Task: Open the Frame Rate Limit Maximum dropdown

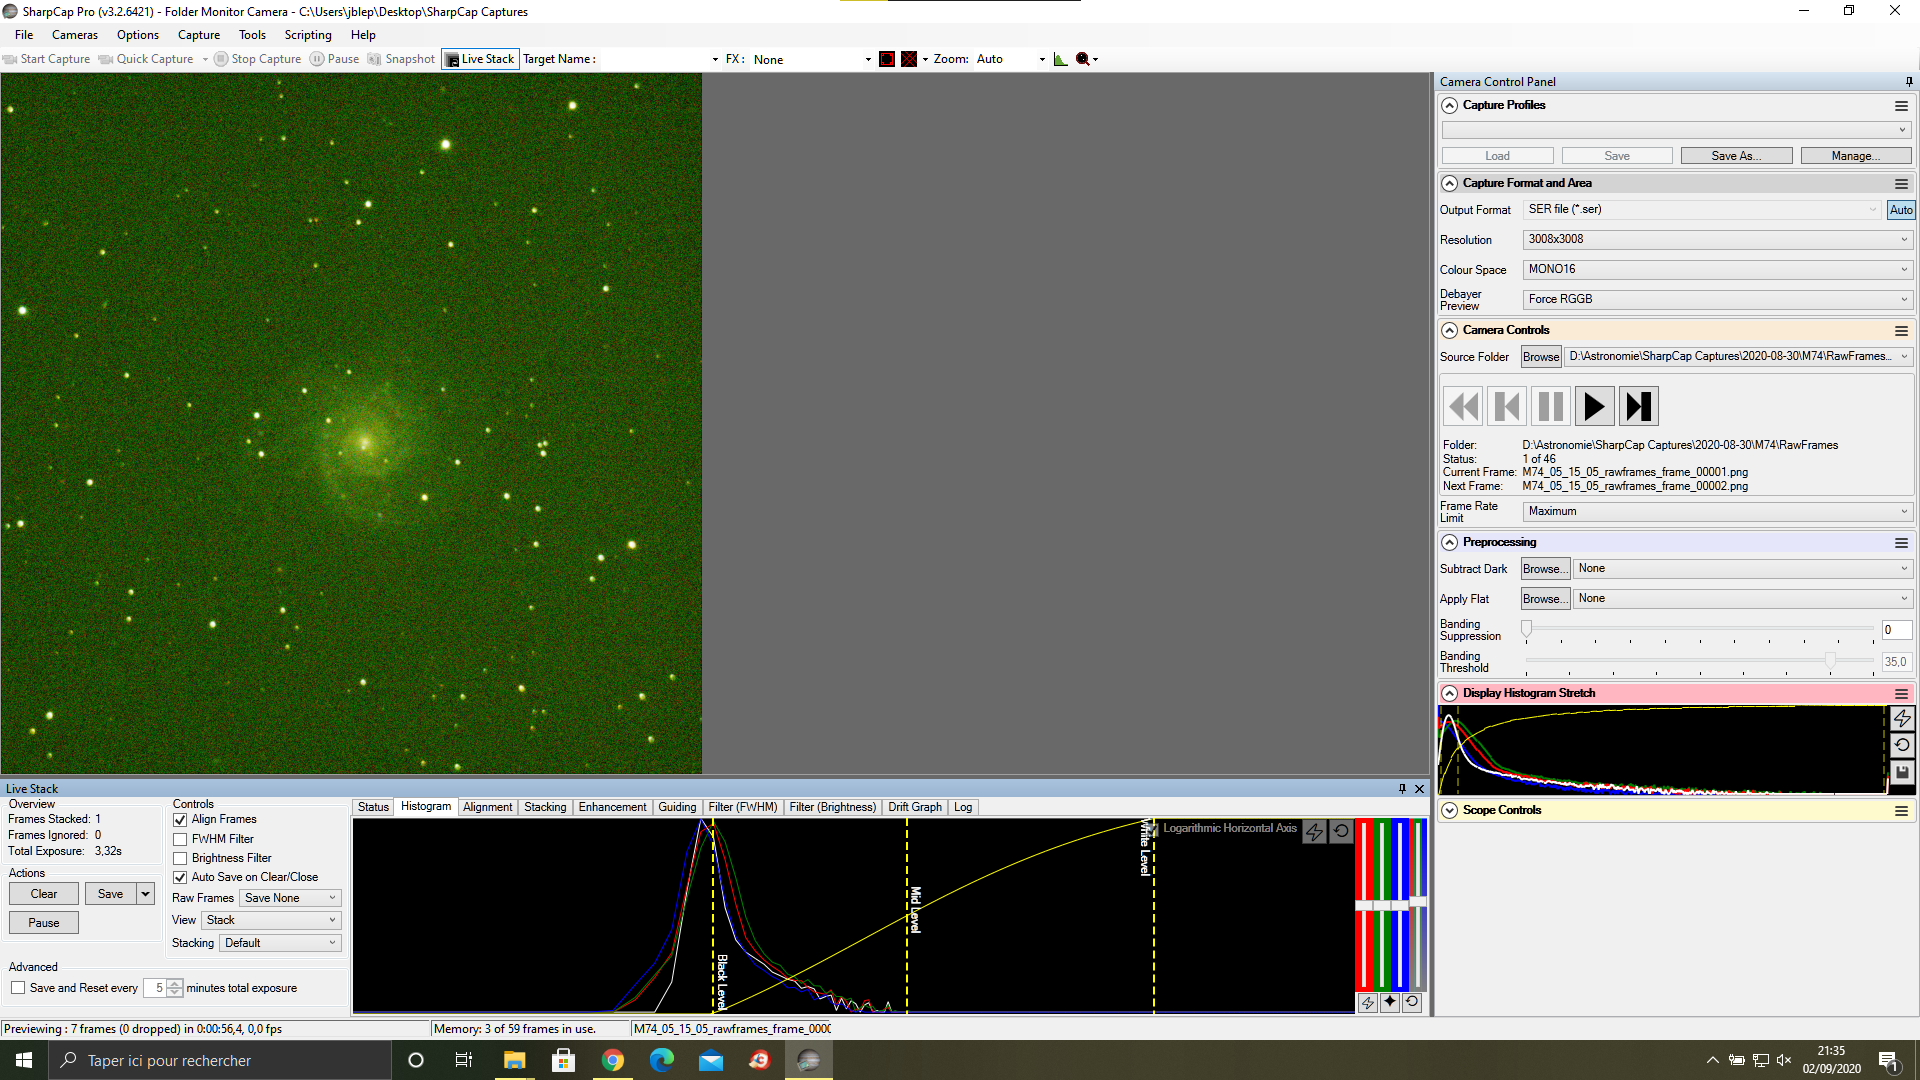Action: (1717, 512)
